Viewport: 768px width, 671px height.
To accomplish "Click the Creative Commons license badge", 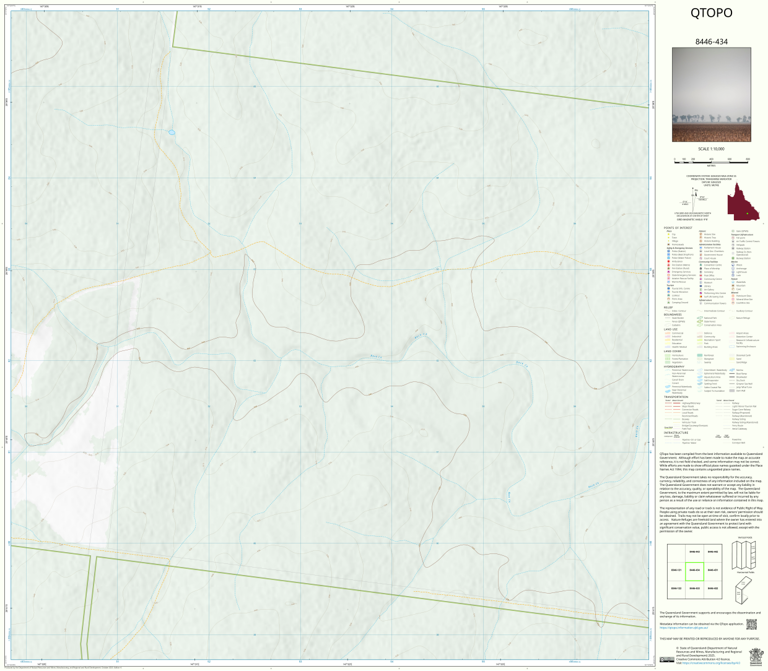I will [x=667, y=660].
